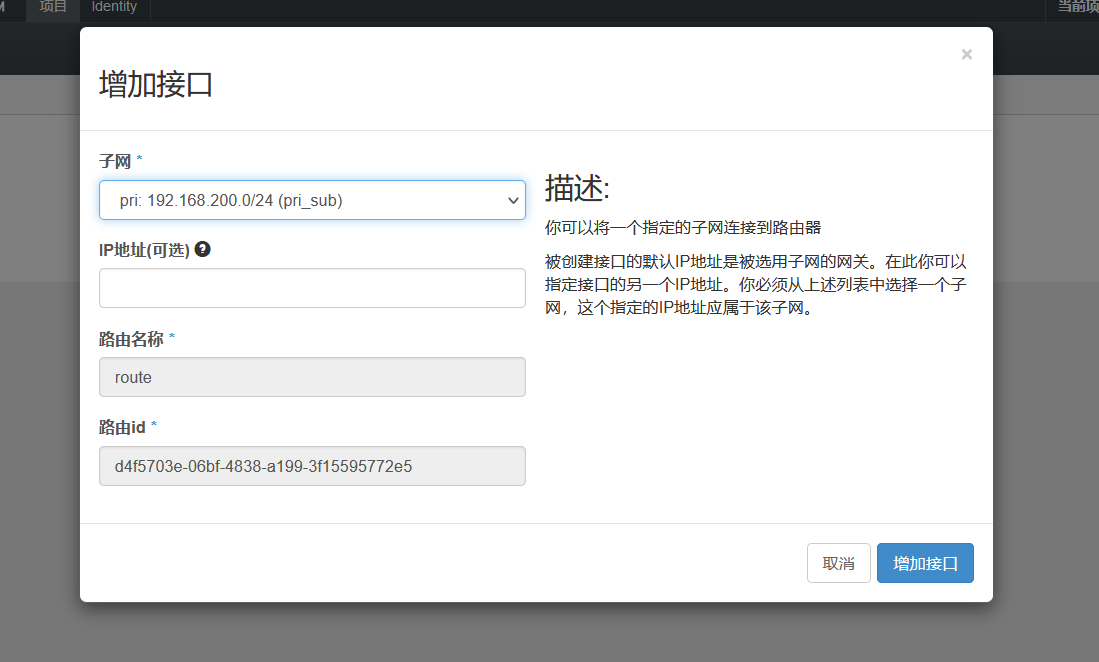Click the 路由id field with the UUID
Screen dimensions: 1099x662
(312, 466)
